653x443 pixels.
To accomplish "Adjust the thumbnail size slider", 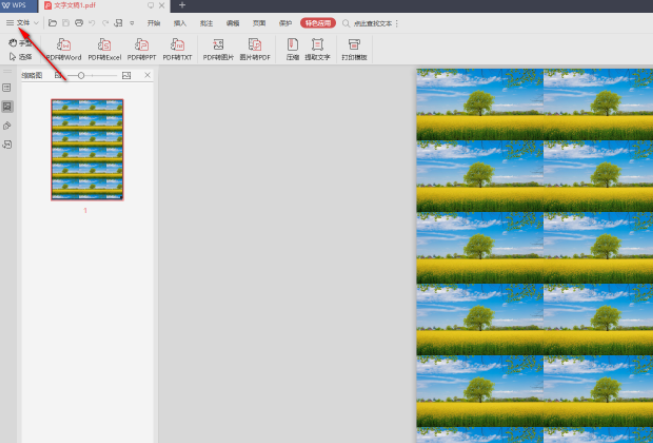I will tap(81, 75).
